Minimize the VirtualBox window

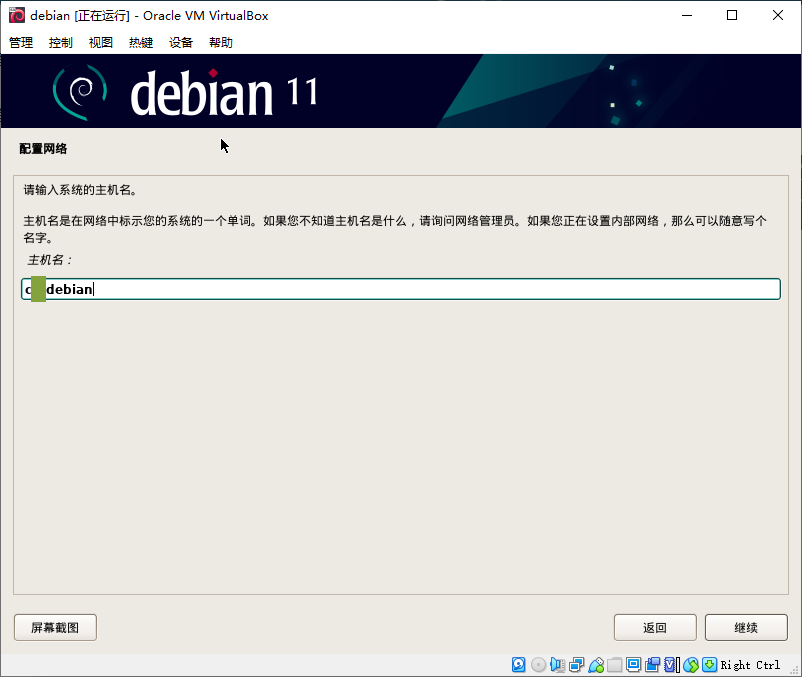pos(687,15)
